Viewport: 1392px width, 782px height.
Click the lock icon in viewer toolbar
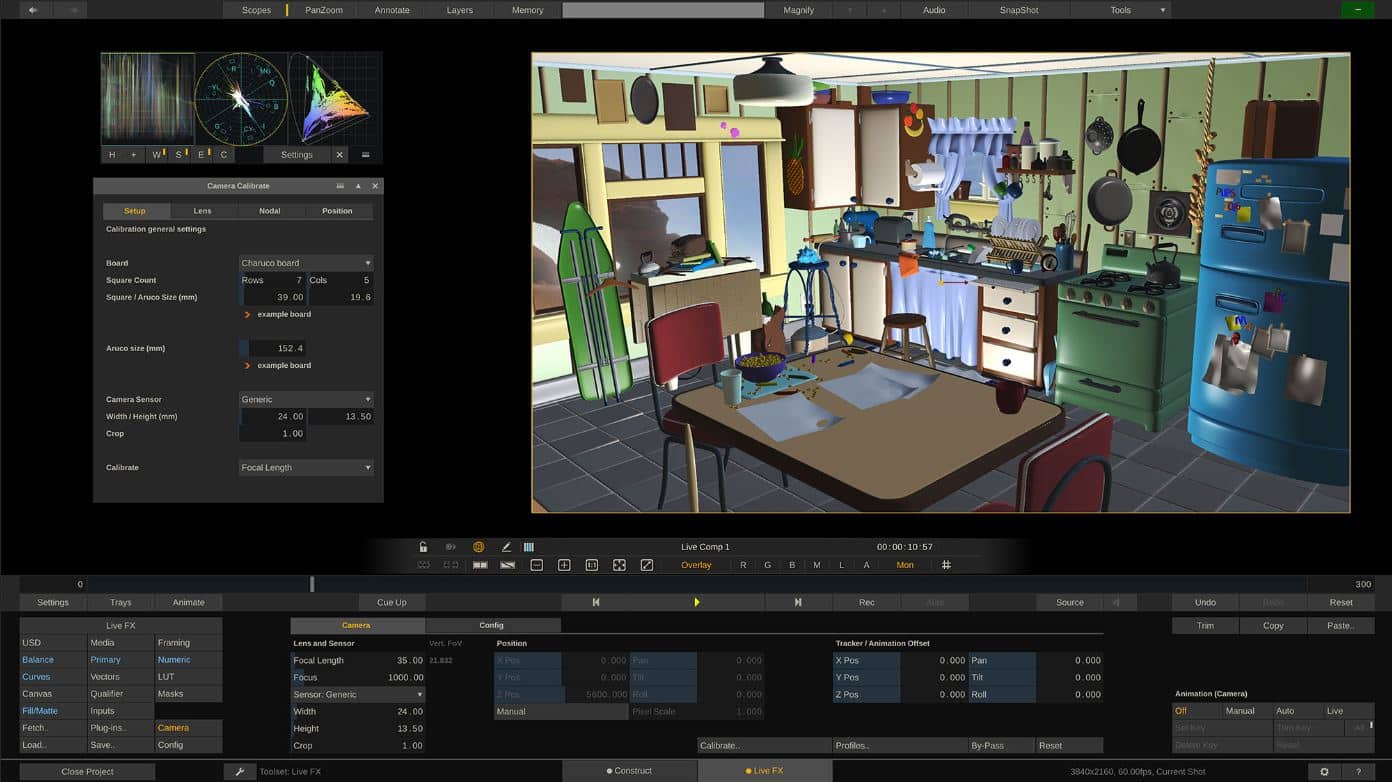(x=423, y=547)
